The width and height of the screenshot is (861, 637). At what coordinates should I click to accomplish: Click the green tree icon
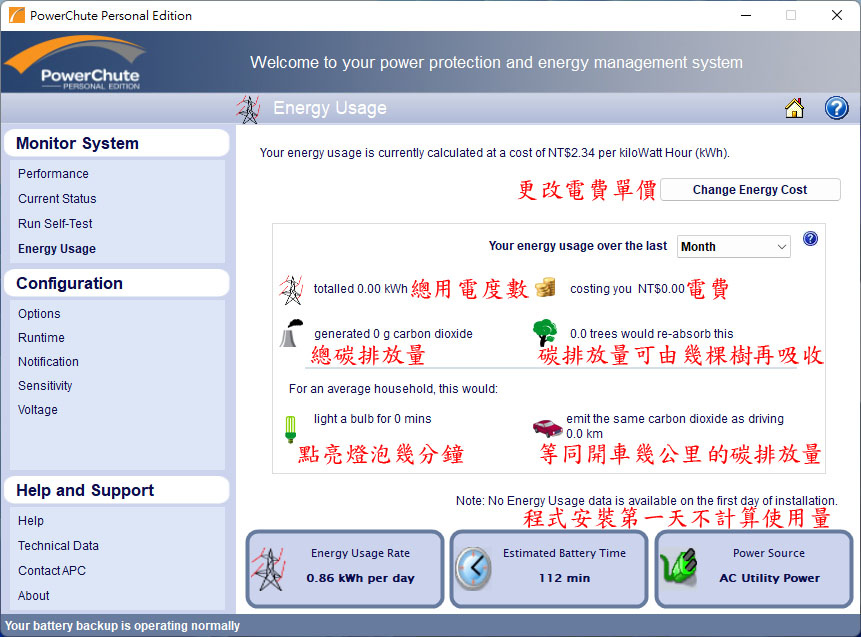[545, 333]
